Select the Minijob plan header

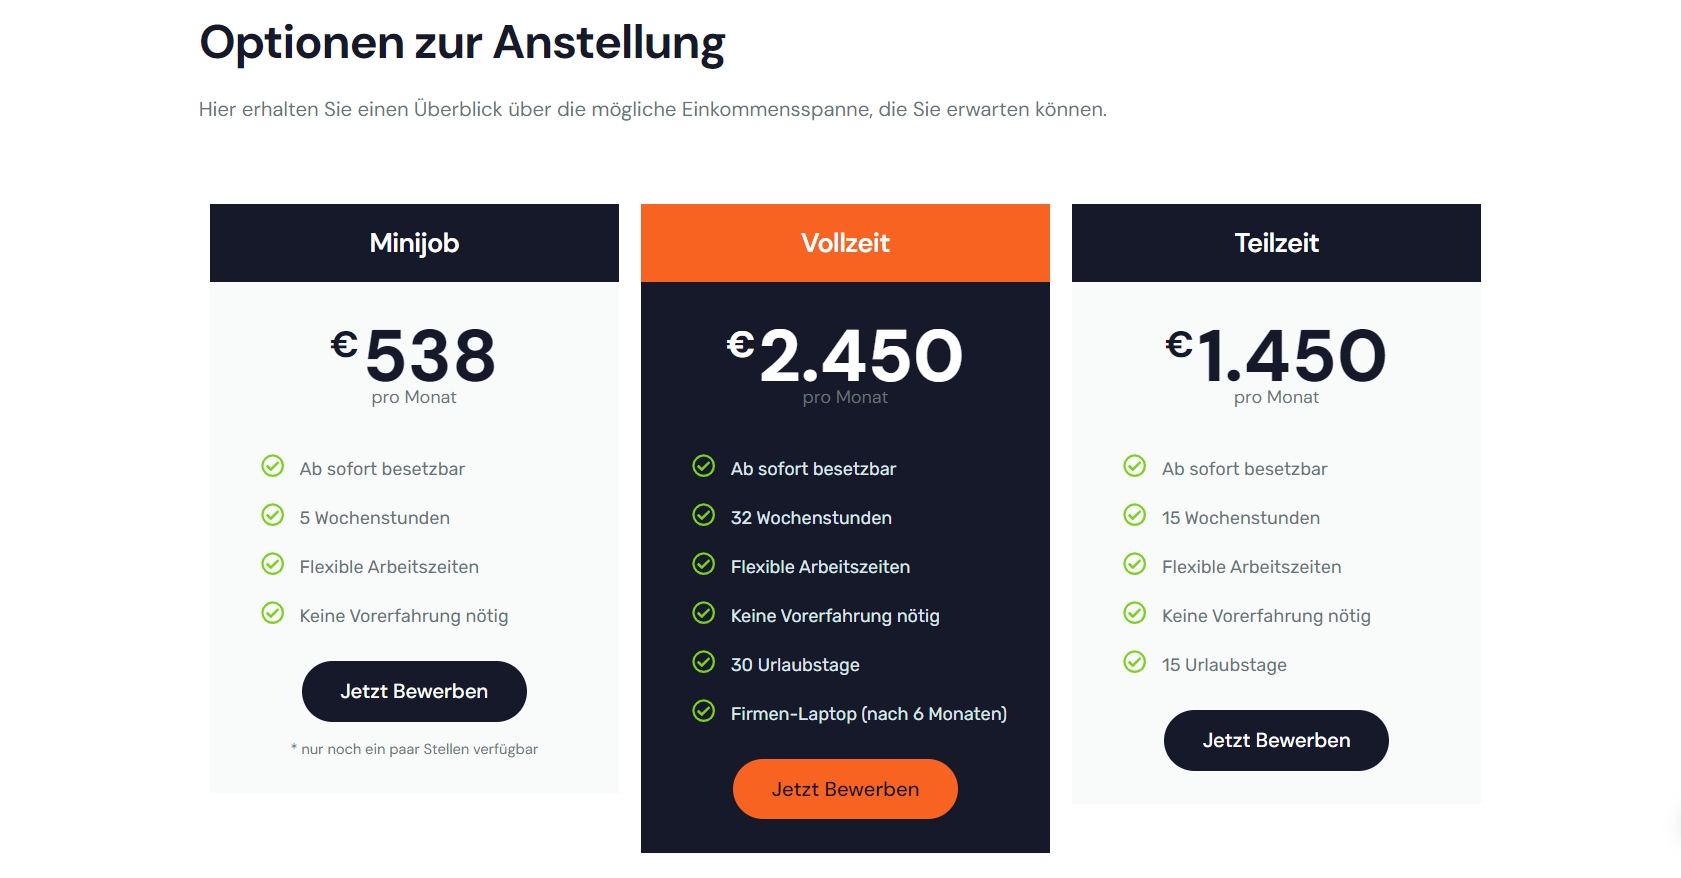point(414,243)
